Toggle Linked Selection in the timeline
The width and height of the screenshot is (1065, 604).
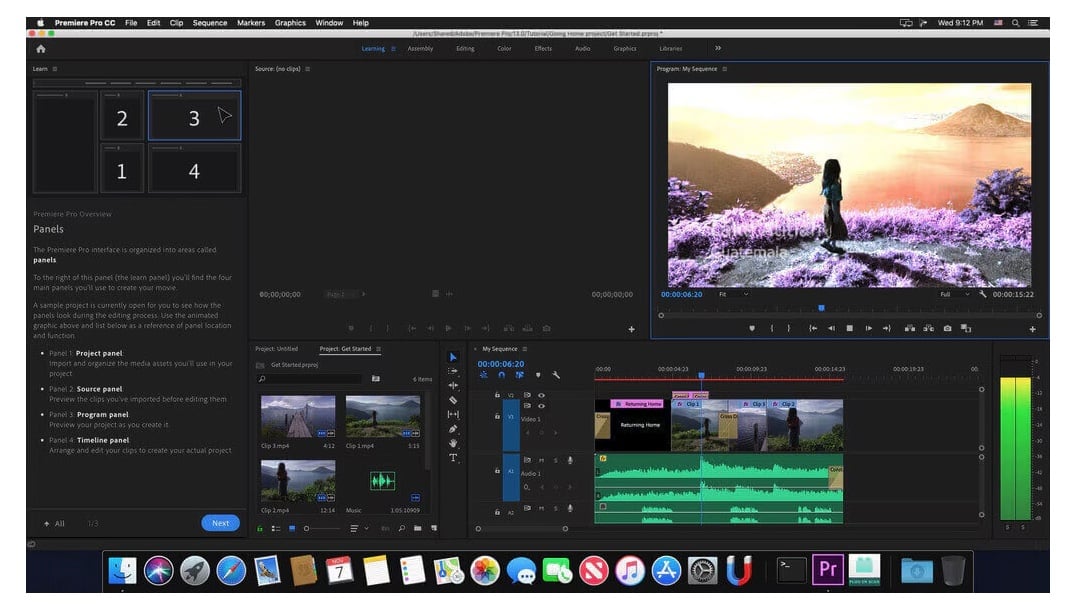click(520, 375)
